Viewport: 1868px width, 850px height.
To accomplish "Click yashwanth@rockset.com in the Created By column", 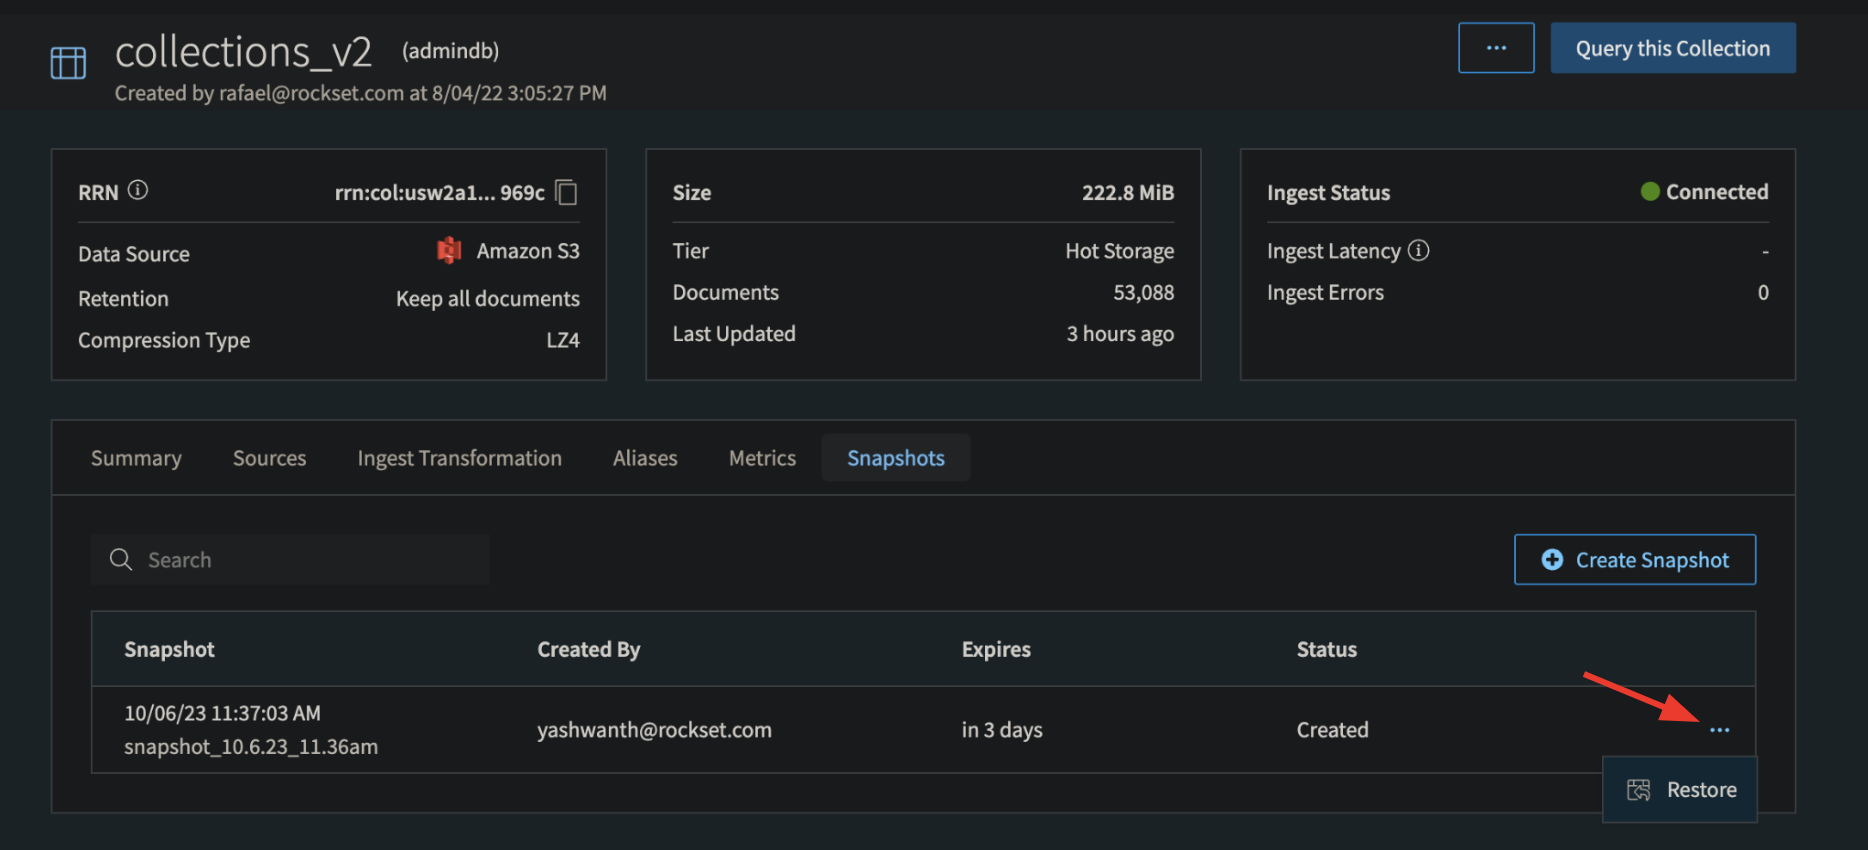I will 654,730.
